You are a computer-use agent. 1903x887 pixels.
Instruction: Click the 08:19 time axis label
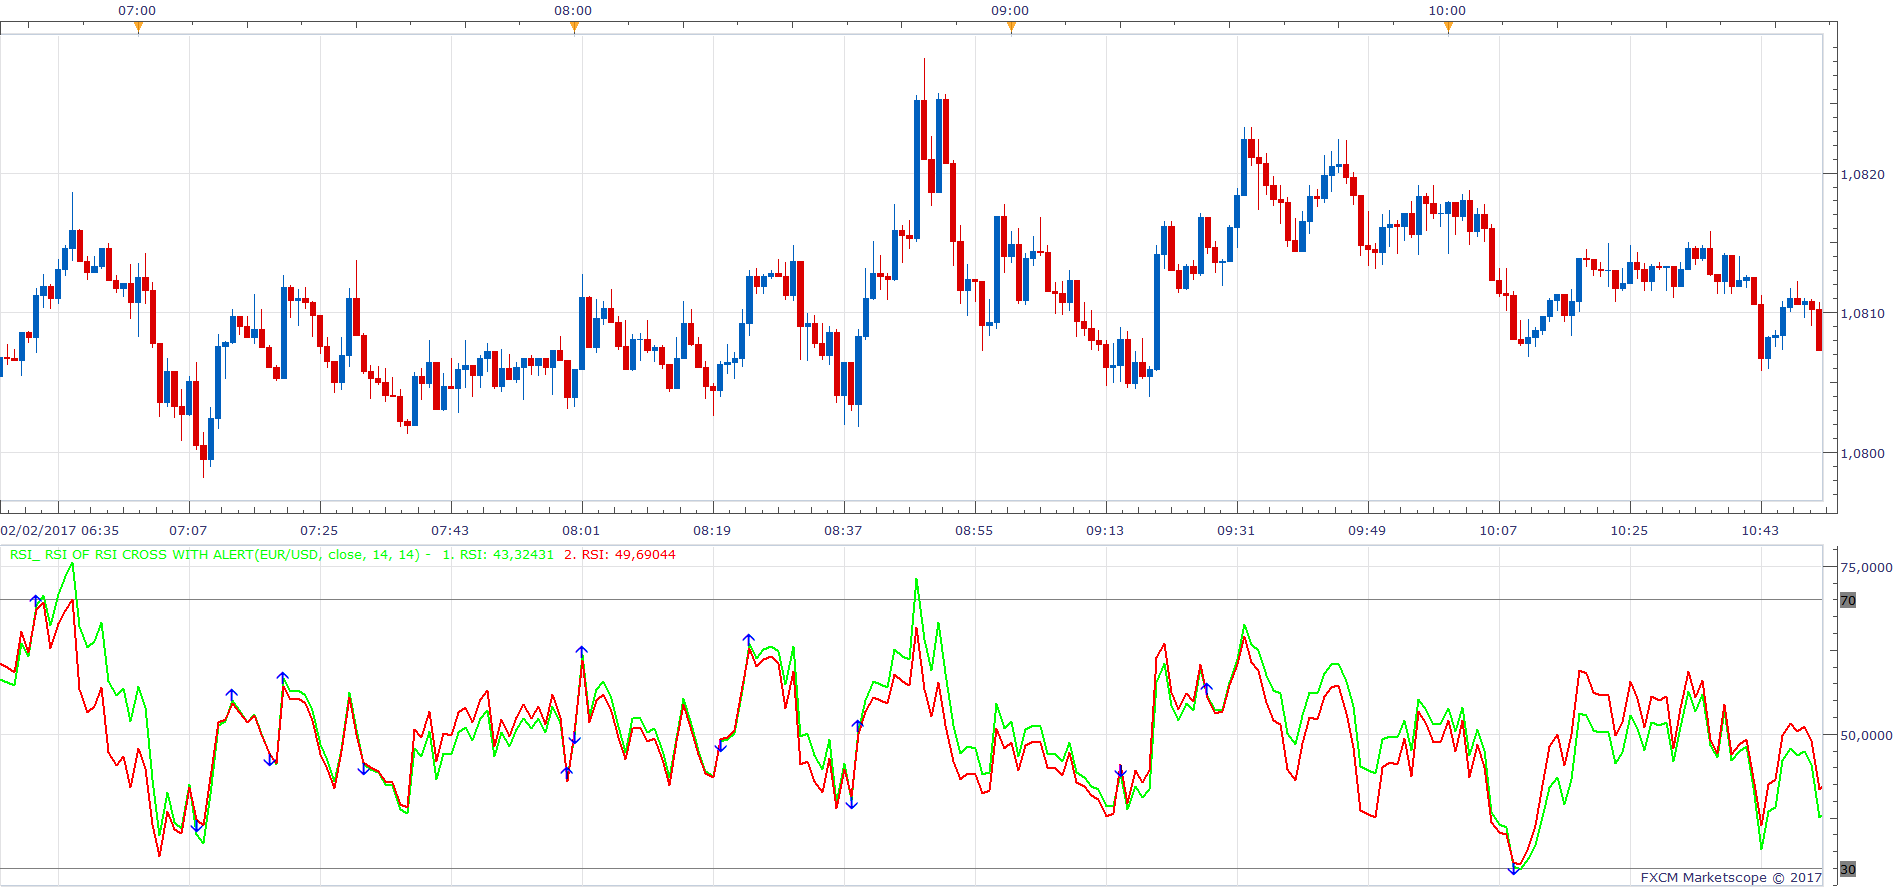(x=712, y=530)
